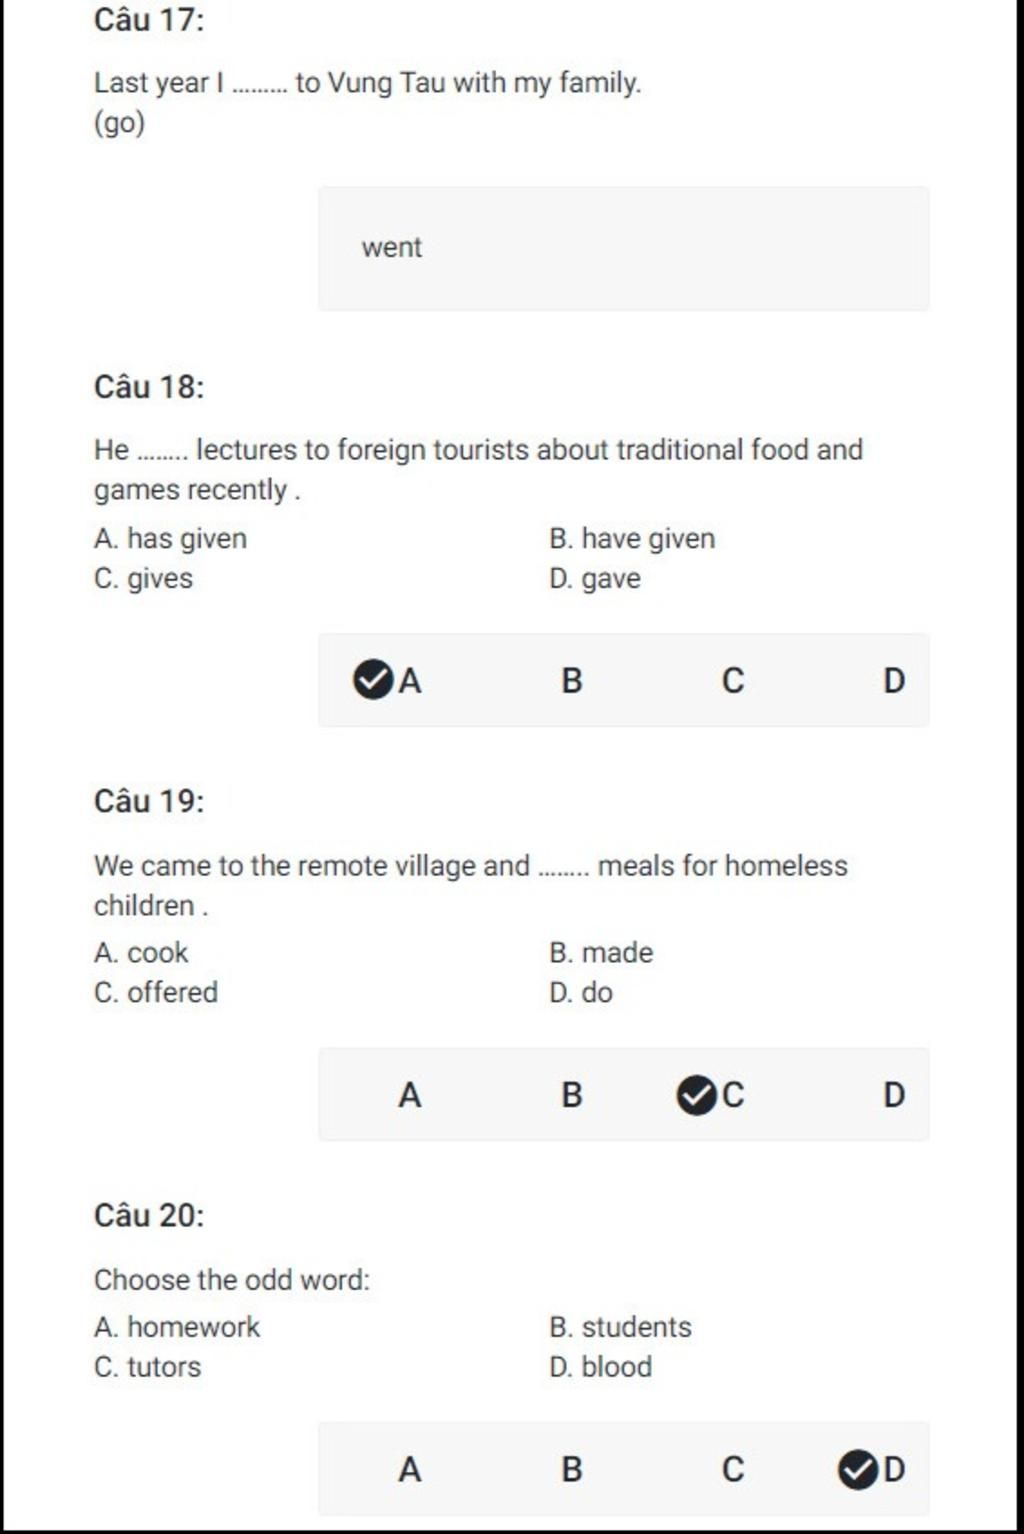Click the checkmark icon next to D in Câu 20
The width and height of the screenshot is (1024, 1534).
click(858, 1469)
